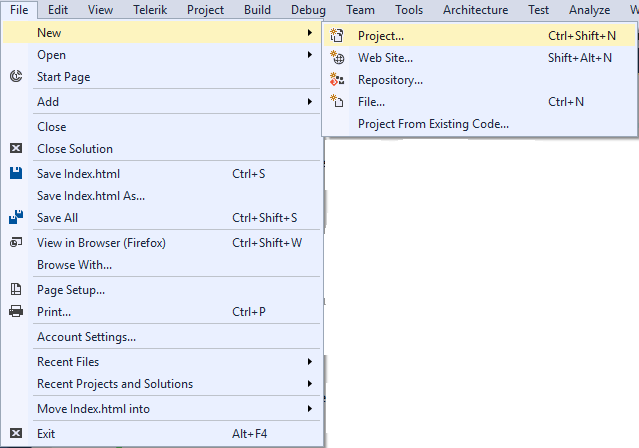Screen dimensions: 639x448
Task: Open the Architecture menu
Action: coord(476,10)
